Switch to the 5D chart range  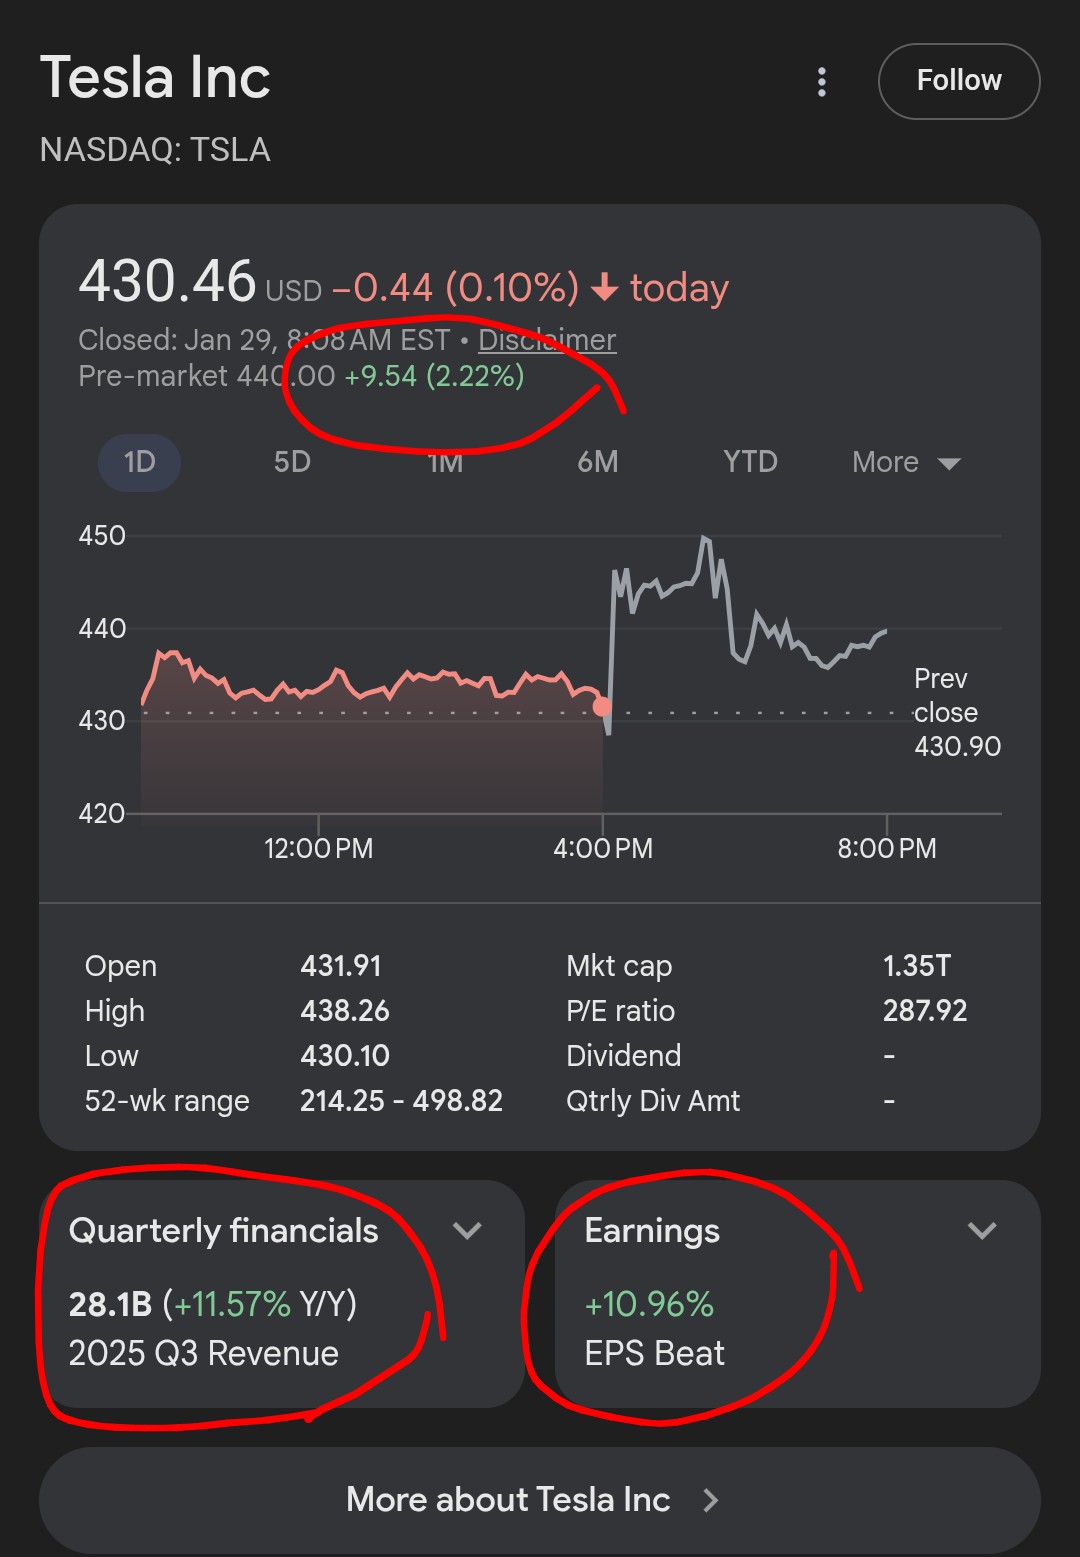(292, 462)
